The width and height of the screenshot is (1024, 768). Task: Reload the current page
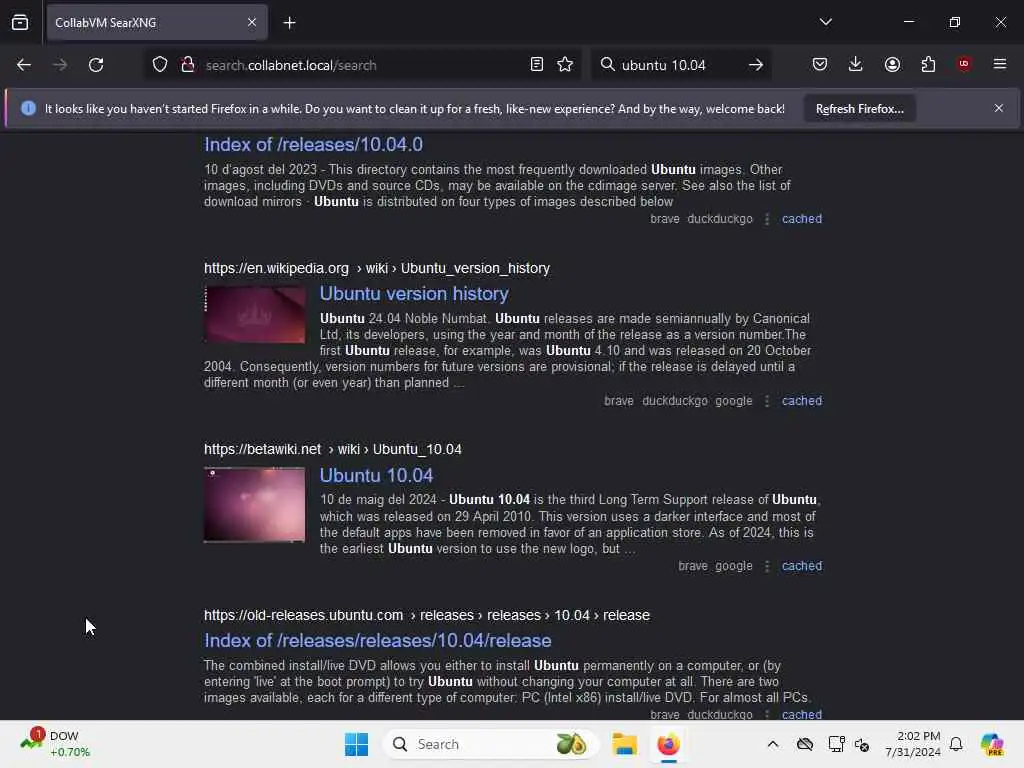[x=96, y=65]
